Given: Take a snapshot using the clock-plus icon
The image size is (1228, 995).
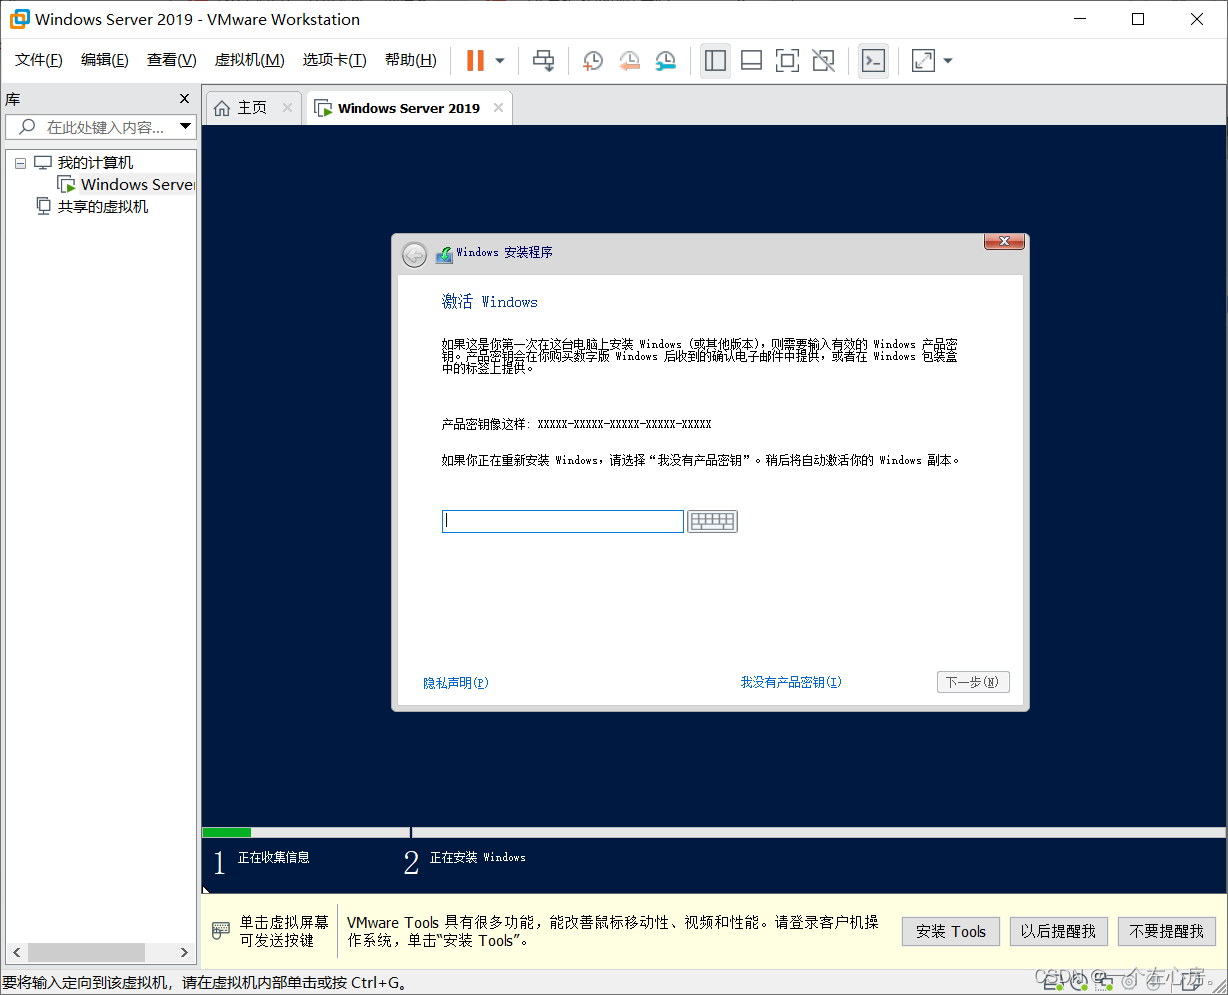Looking at the screenshot, I should pyautogui.click(x=593, y=61).
